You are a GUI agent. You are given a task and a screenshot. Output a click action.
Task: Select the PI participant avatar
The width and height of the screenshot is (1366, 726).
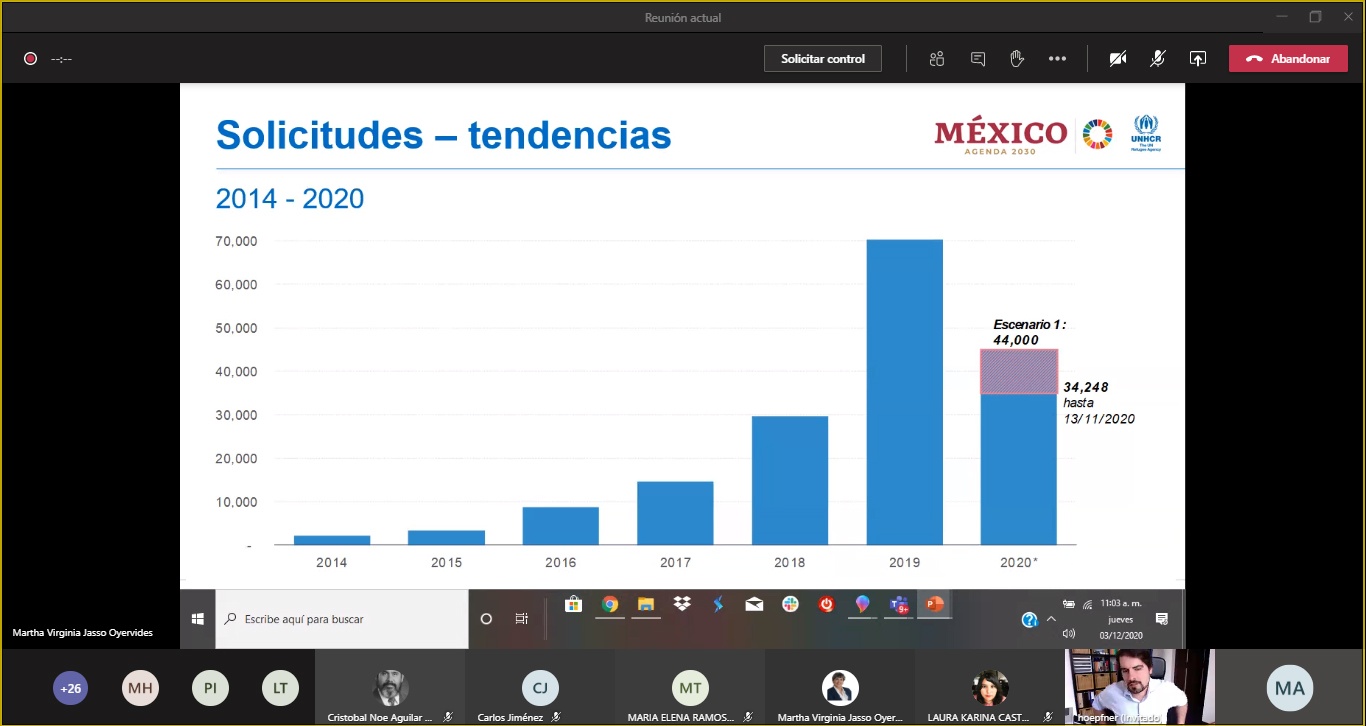click(x=210, y=688)
